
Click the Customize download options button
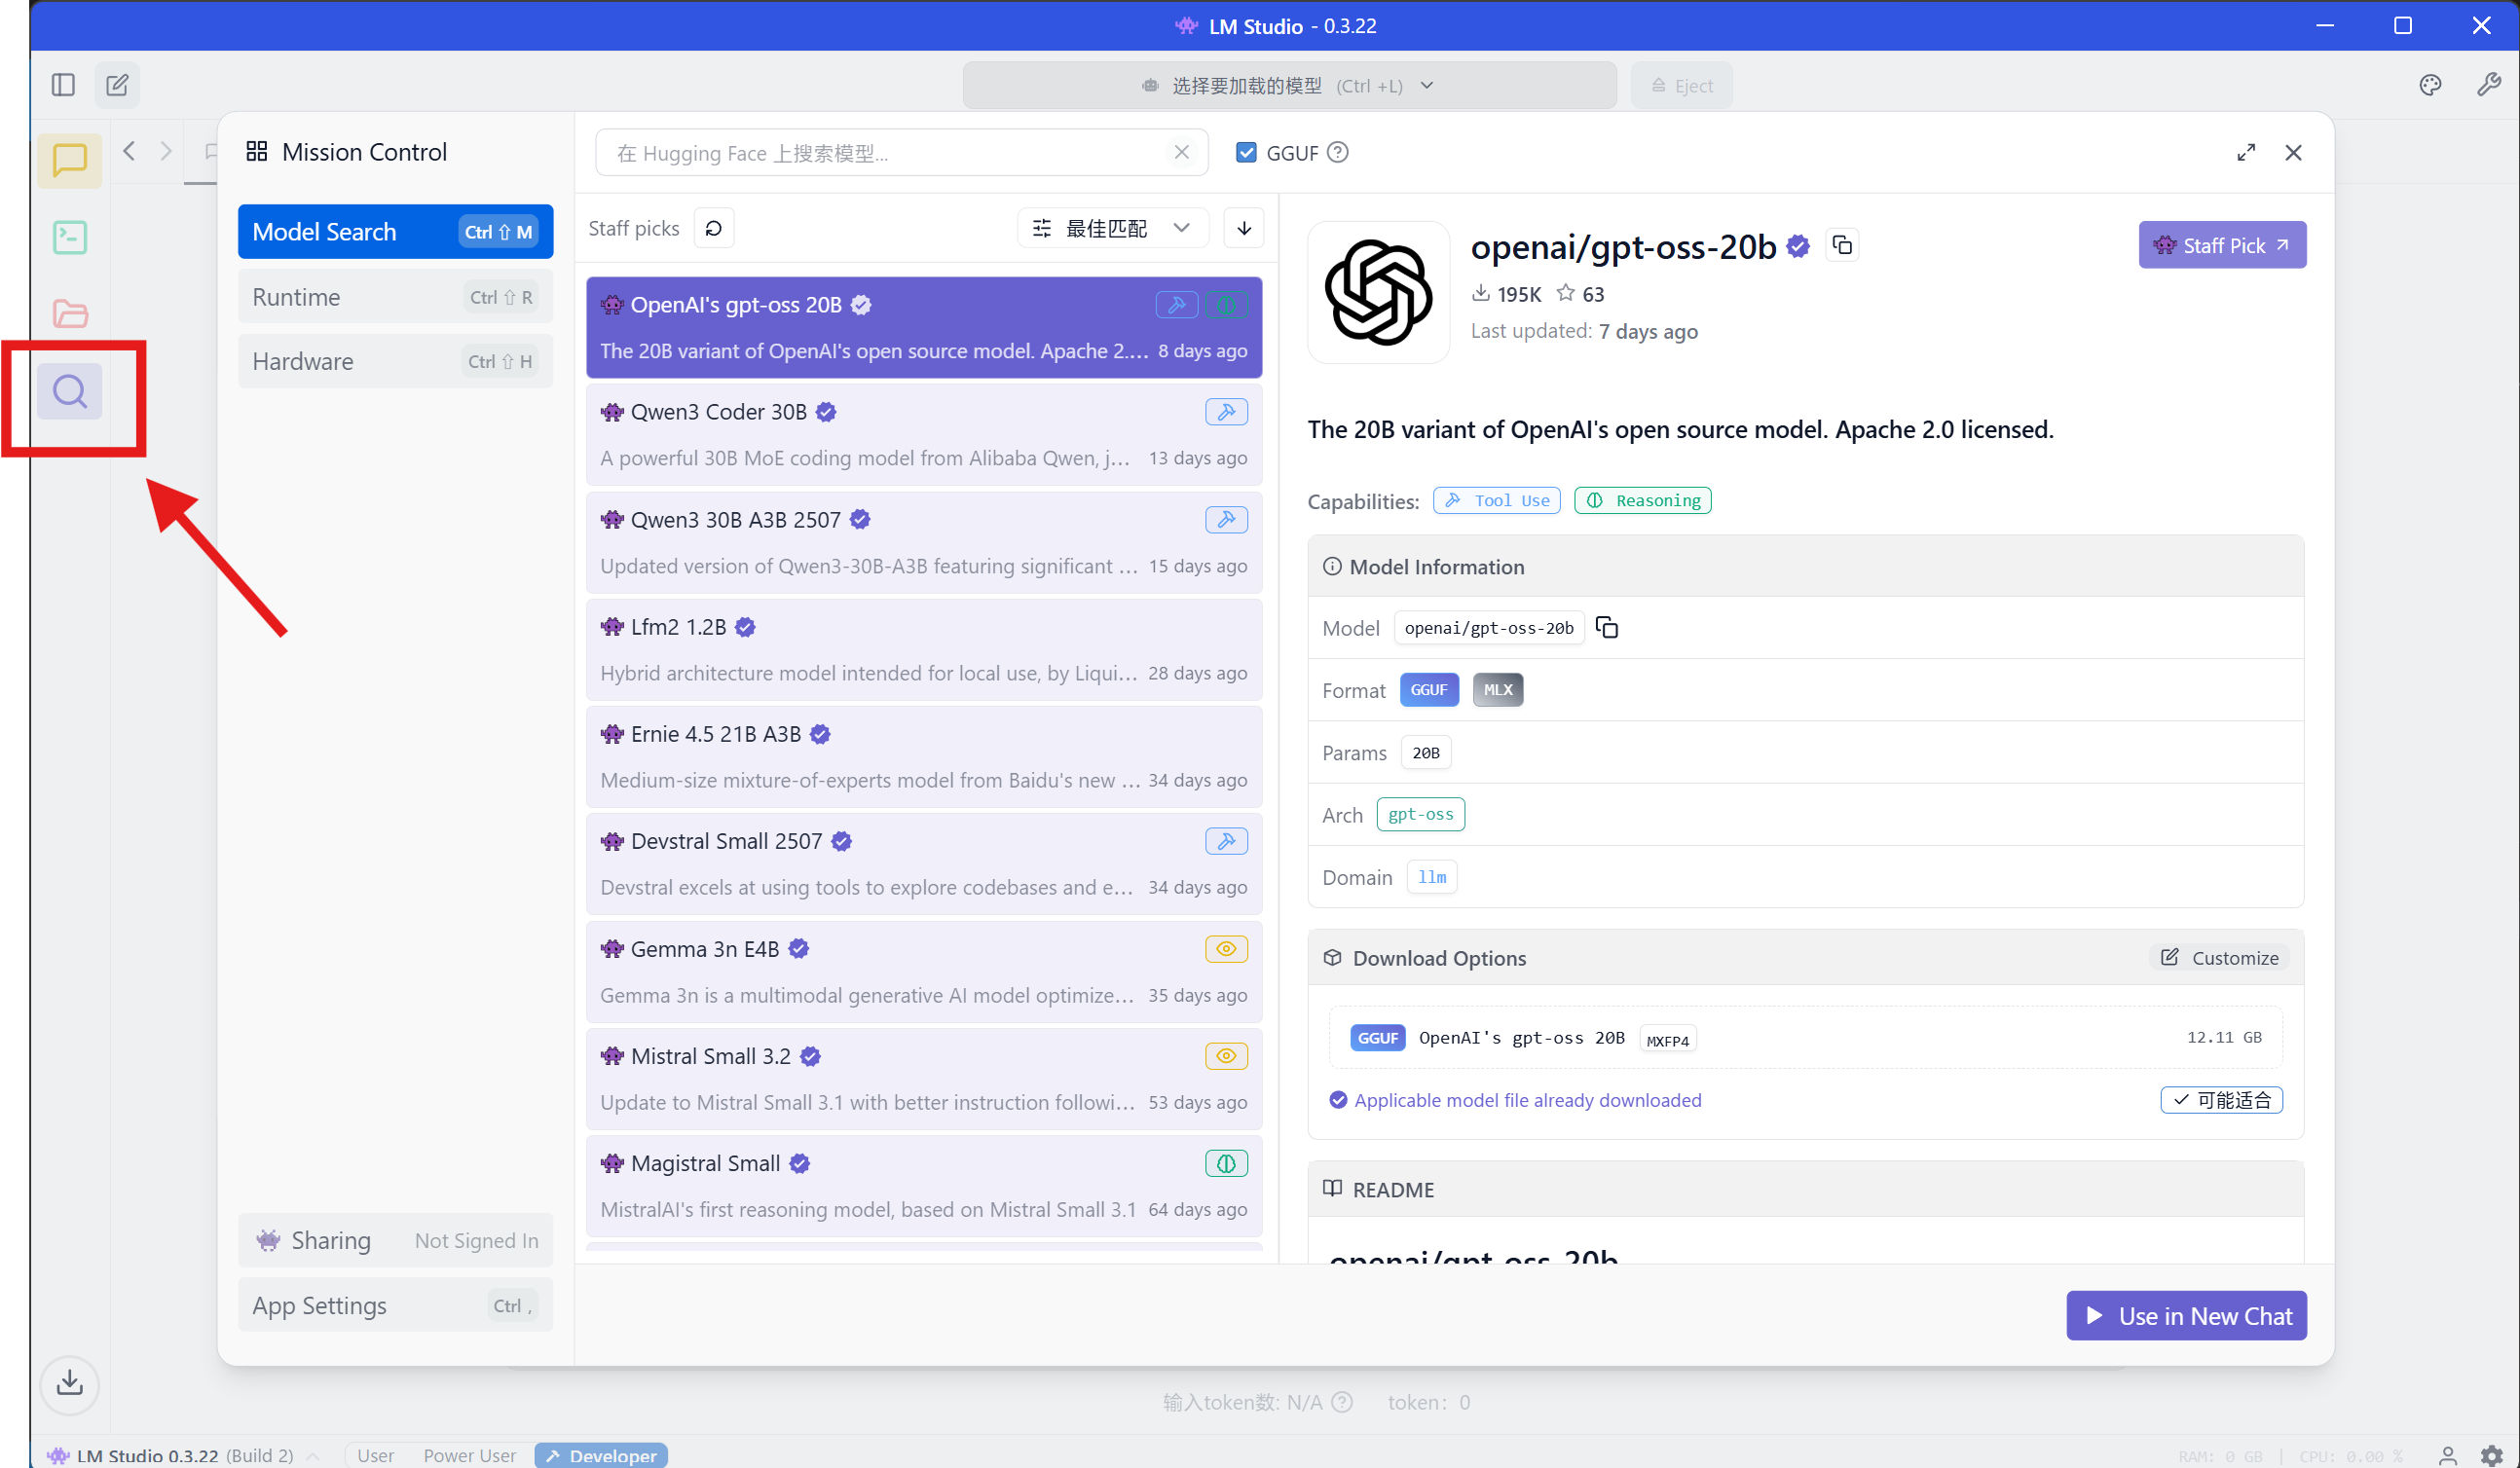[x=2219, y=958]
